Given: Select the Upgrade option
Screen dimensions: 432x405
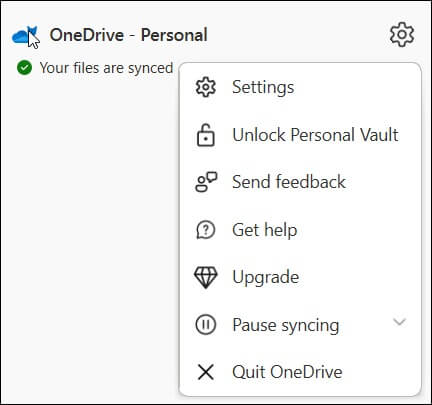Looking at the screenshot, I should point(300,277).
